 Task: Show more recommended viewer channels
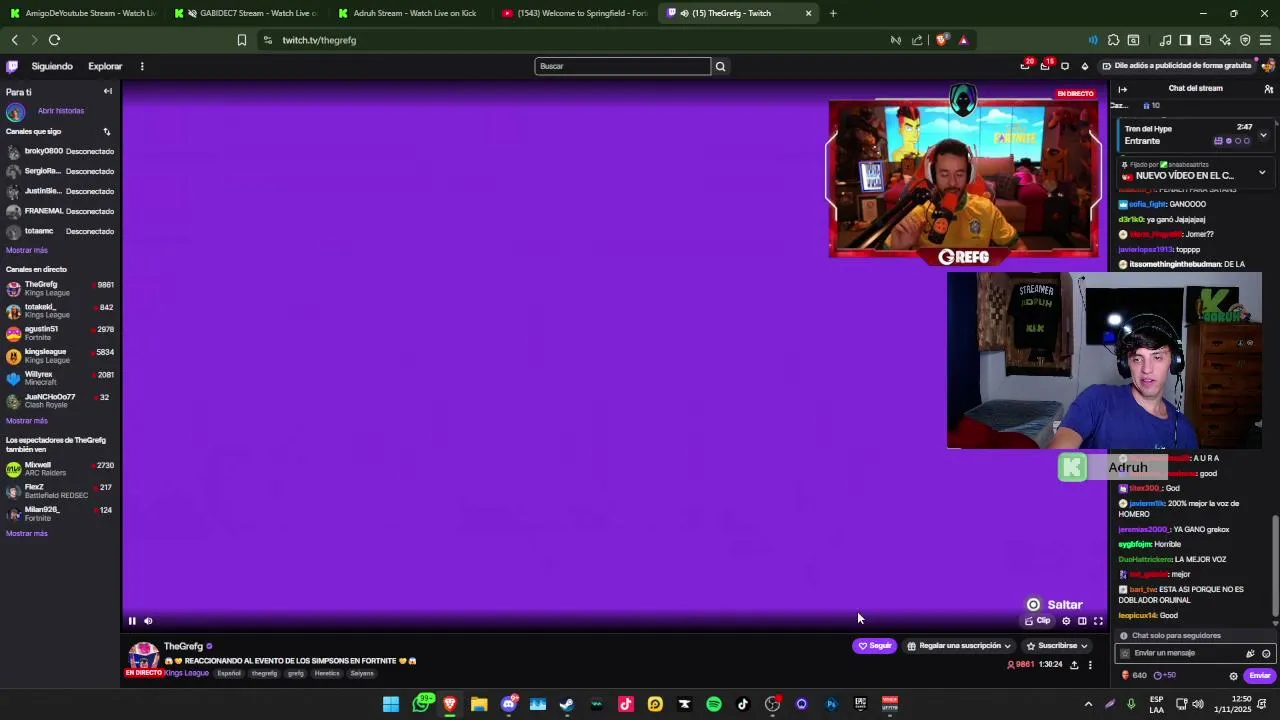coord(27,534)
